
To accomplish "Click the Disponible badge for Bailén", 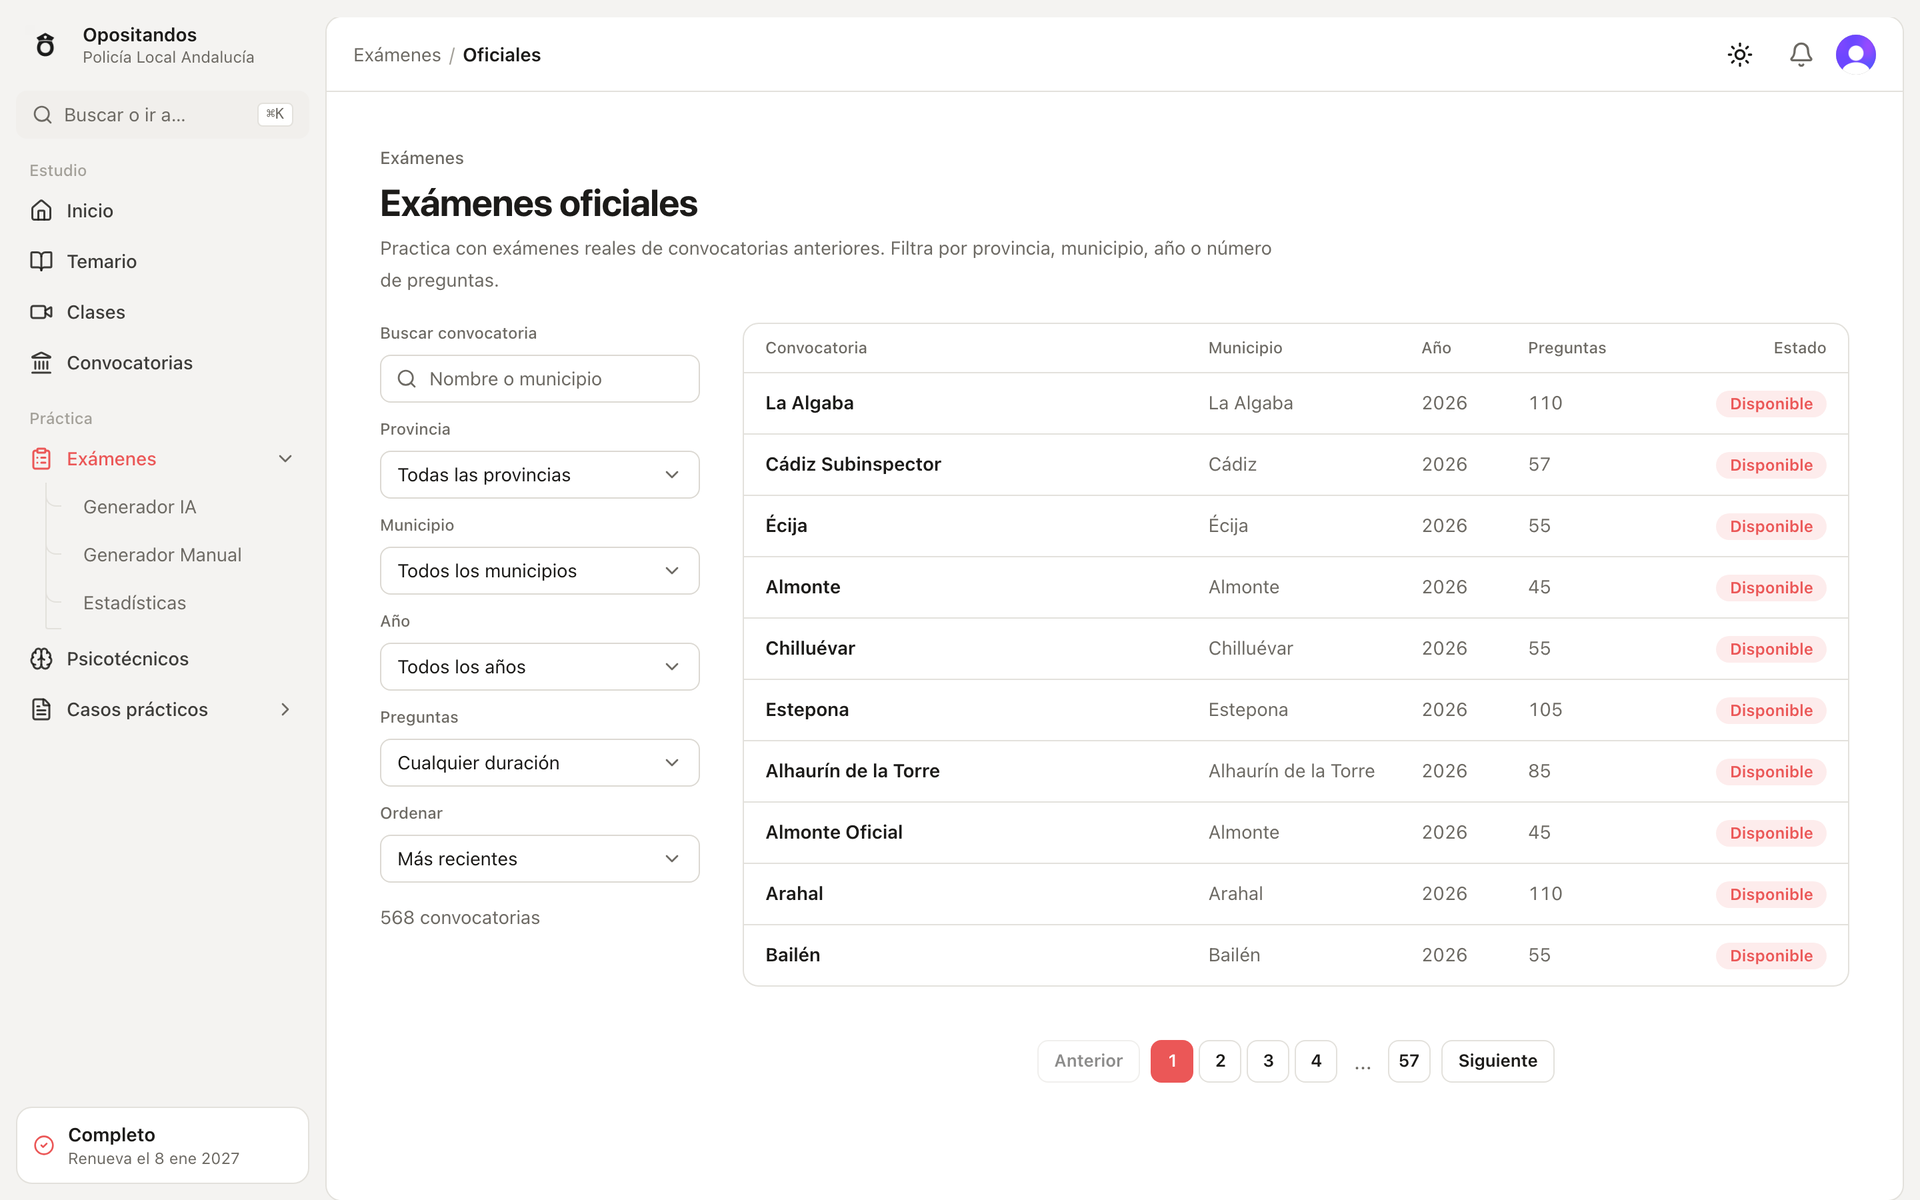I will (x=1771, y=956).
